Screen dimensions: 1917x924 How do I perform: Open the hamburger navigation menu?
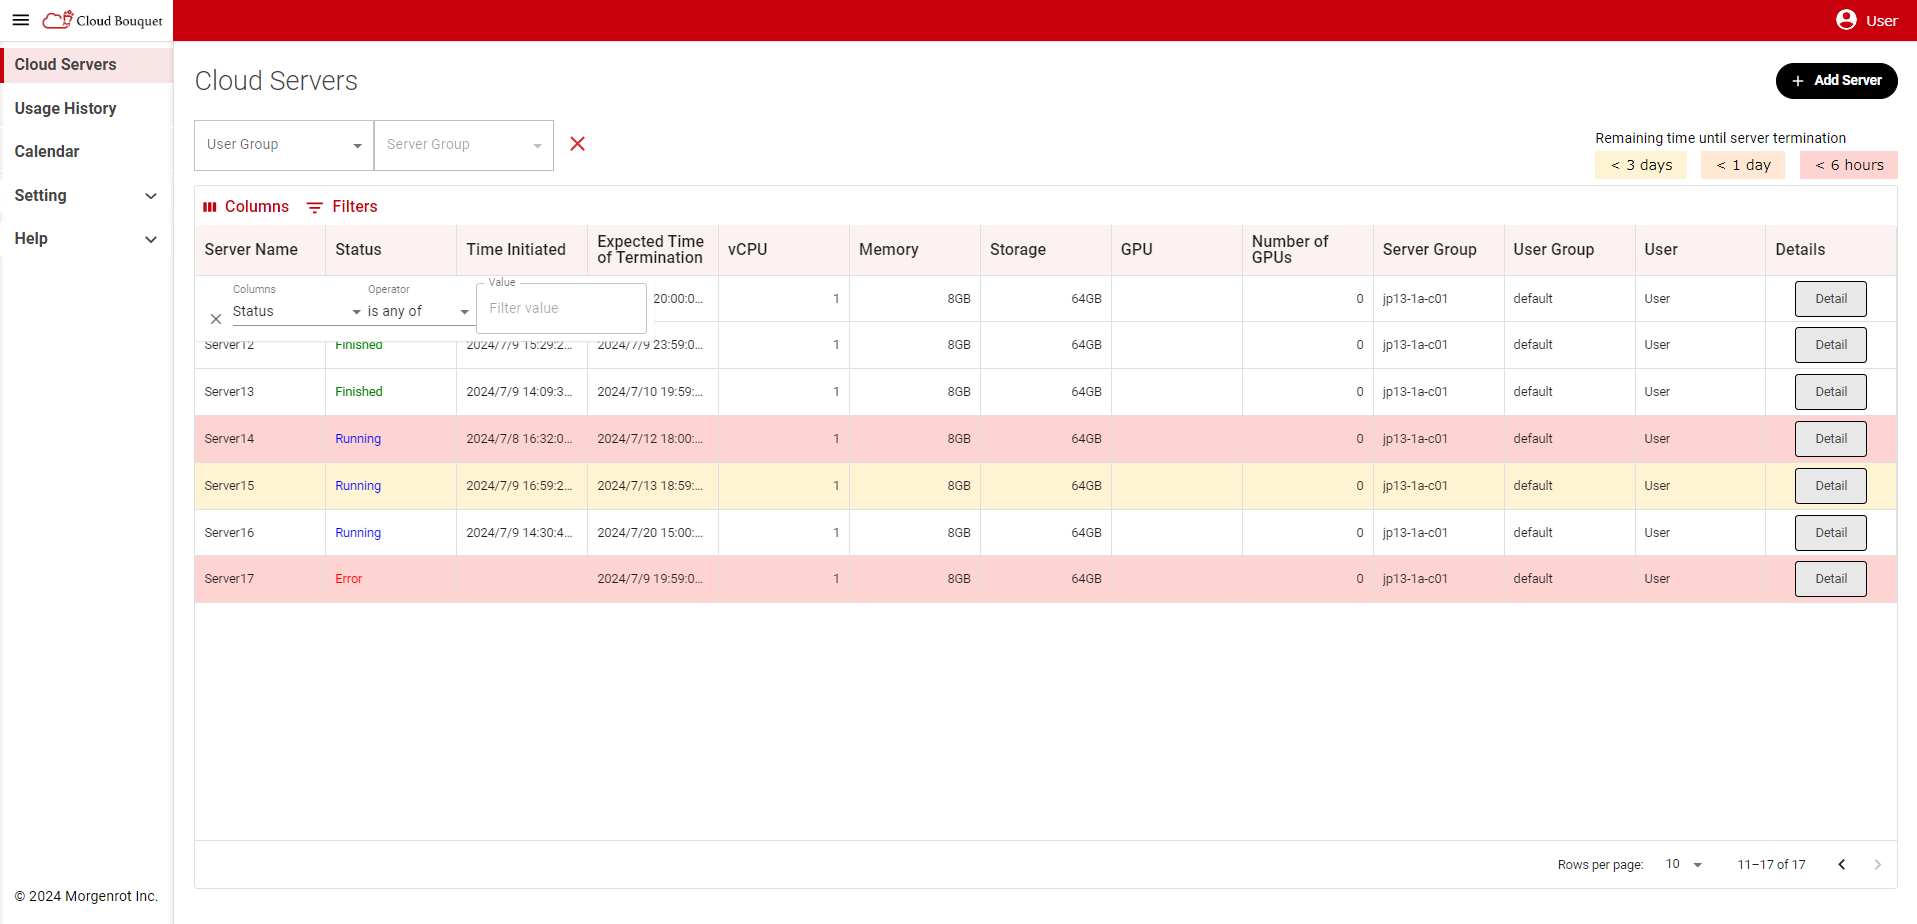click(20, 20)
